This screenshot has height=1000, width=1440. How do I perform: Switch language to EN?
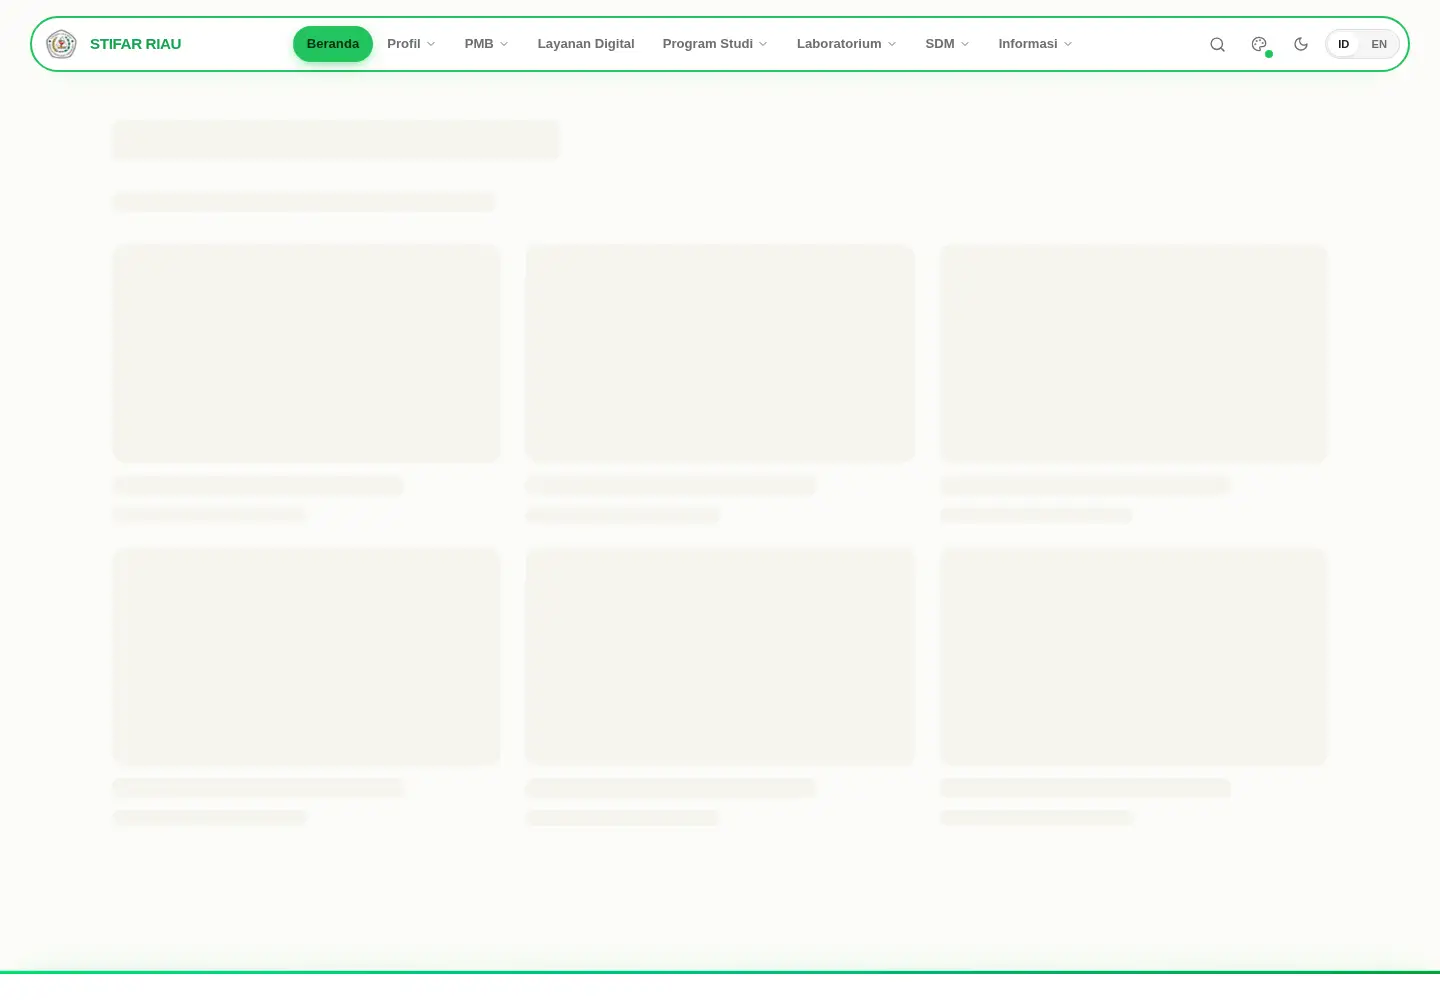pyautogui.click(x=1379, y=44)
